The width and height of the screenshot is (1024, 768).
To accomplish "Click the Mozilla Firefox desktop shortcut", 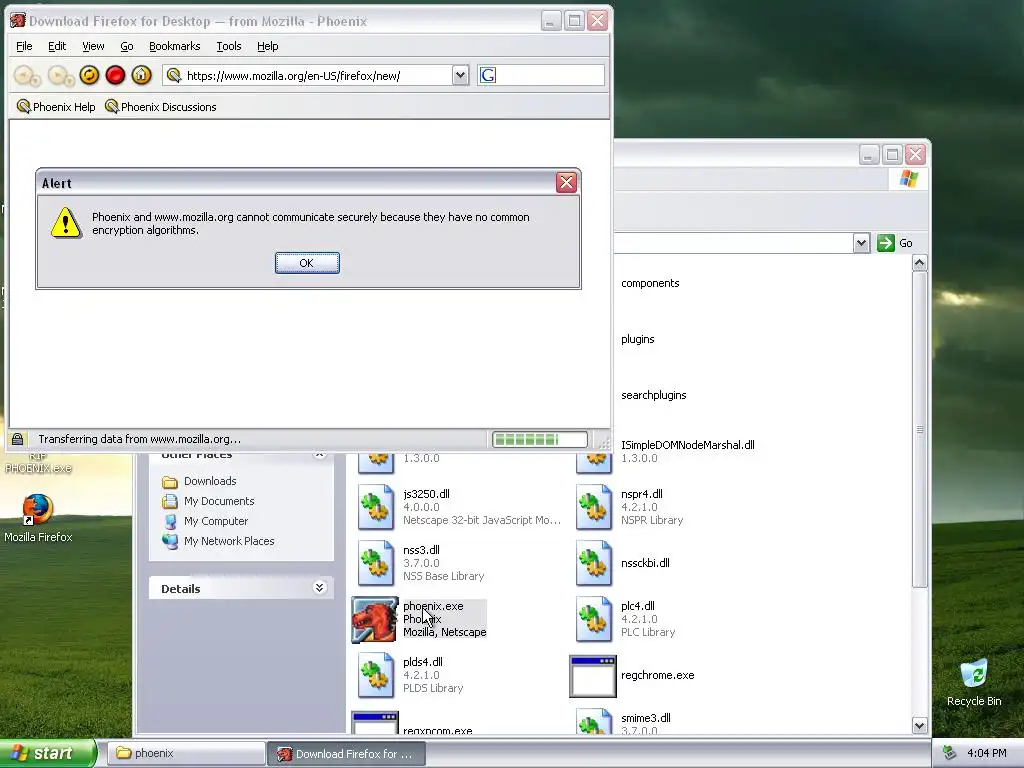I will 38,519.
